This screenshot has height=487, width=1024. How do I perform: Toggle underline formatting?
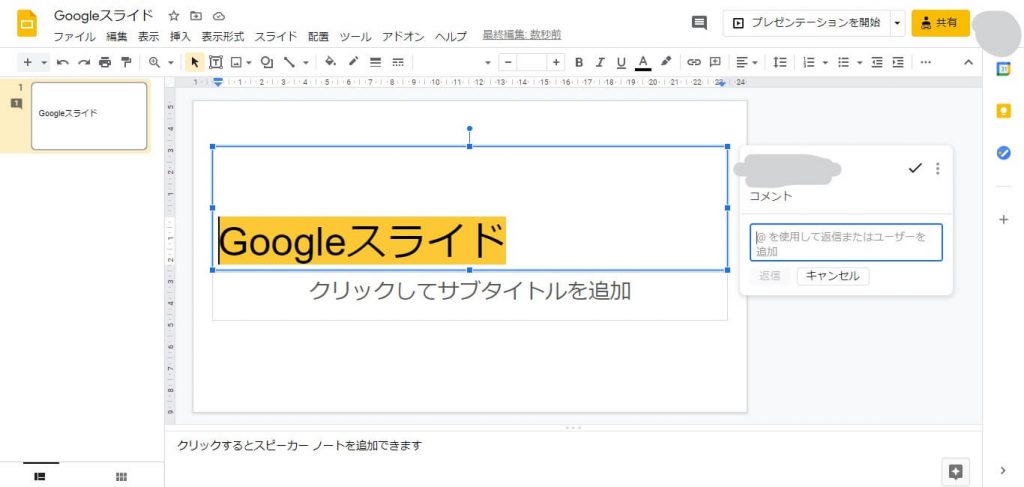point(621,63)
